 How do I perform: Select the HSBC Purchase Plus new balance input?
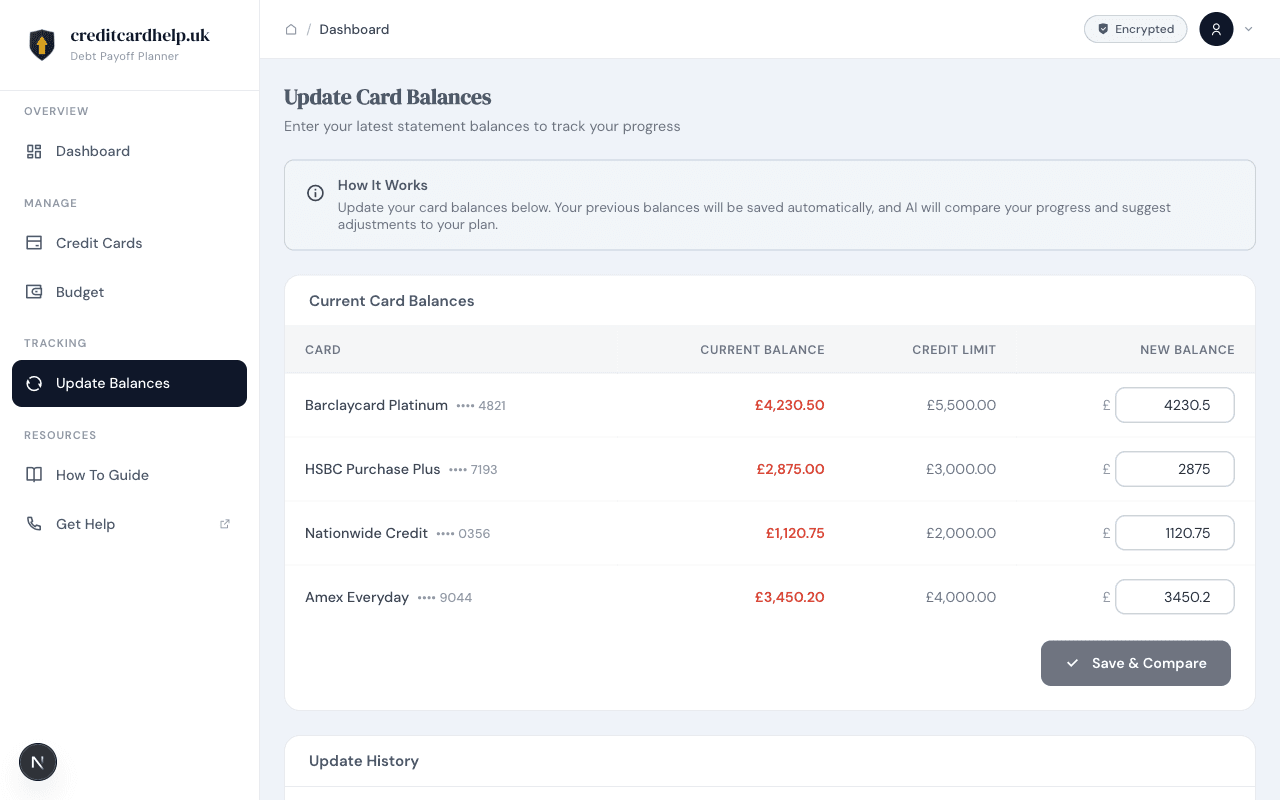(1174, 469)
